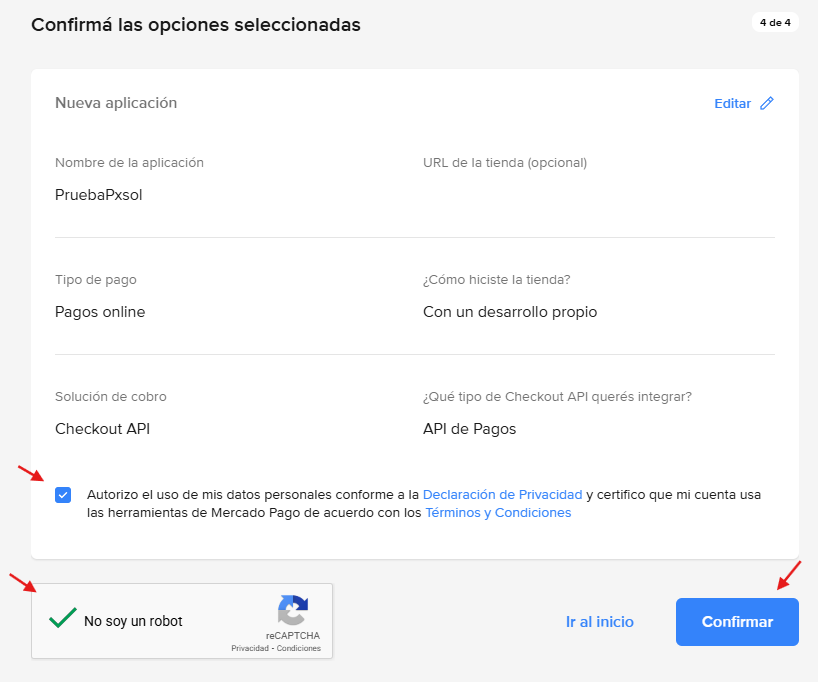Click the Editar link
The width and height of the screenshot is (818, 682).
click(732, 103)
